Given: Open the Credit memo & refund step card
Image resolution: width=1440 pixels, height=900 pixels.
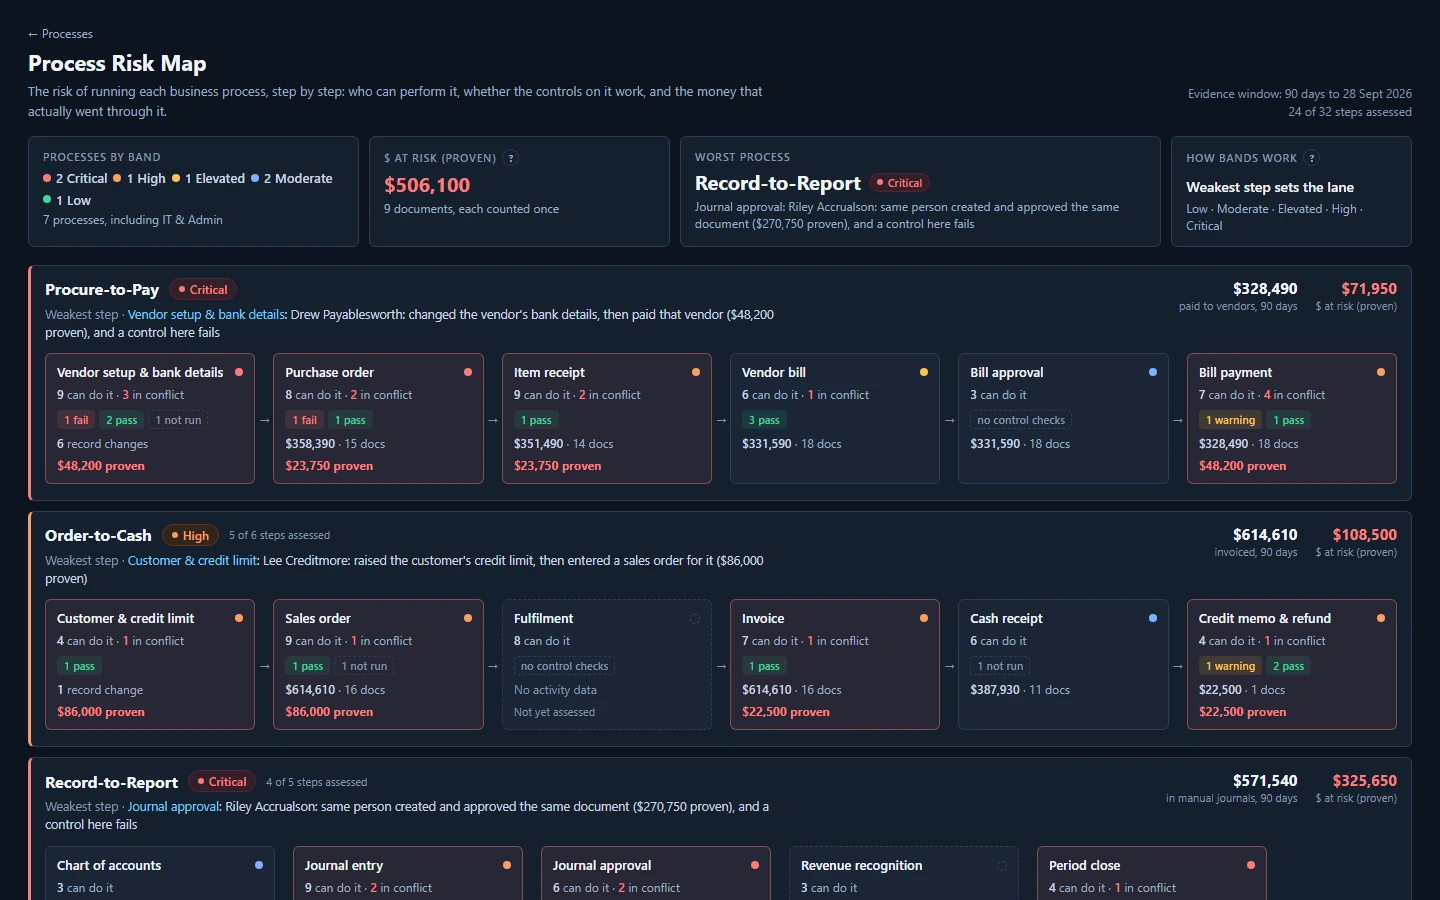Looking at the screenshot, I should [1292, 664].
